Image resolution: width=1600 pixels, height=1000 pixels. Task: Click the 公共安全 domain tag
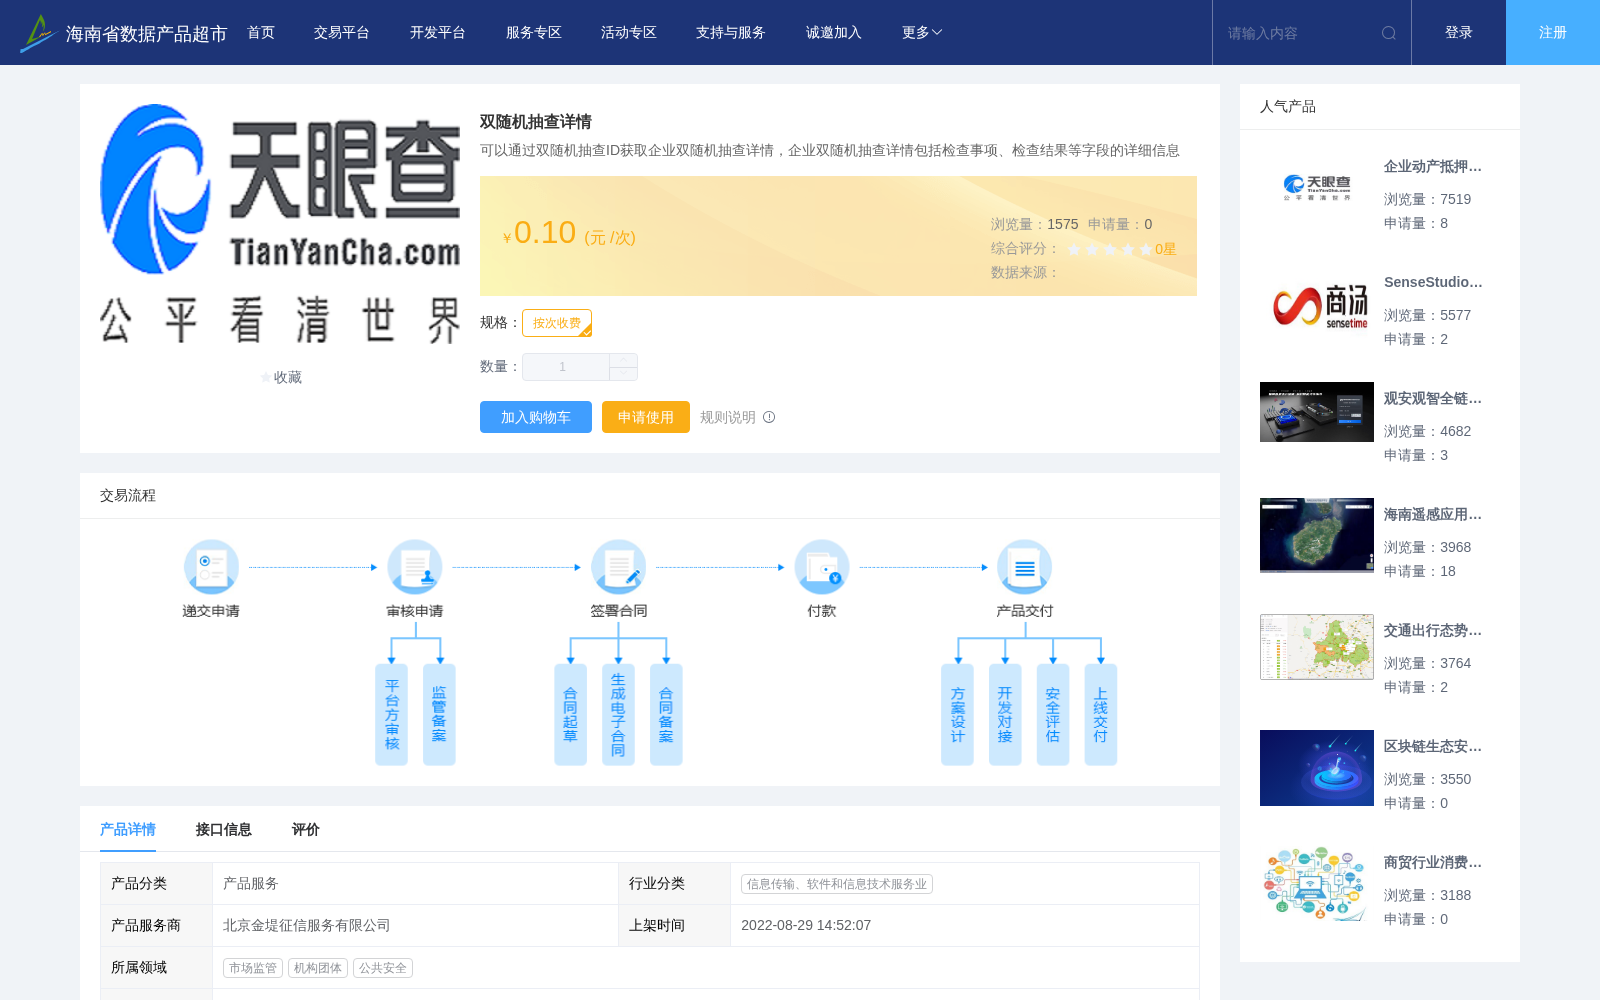(383, 968)
